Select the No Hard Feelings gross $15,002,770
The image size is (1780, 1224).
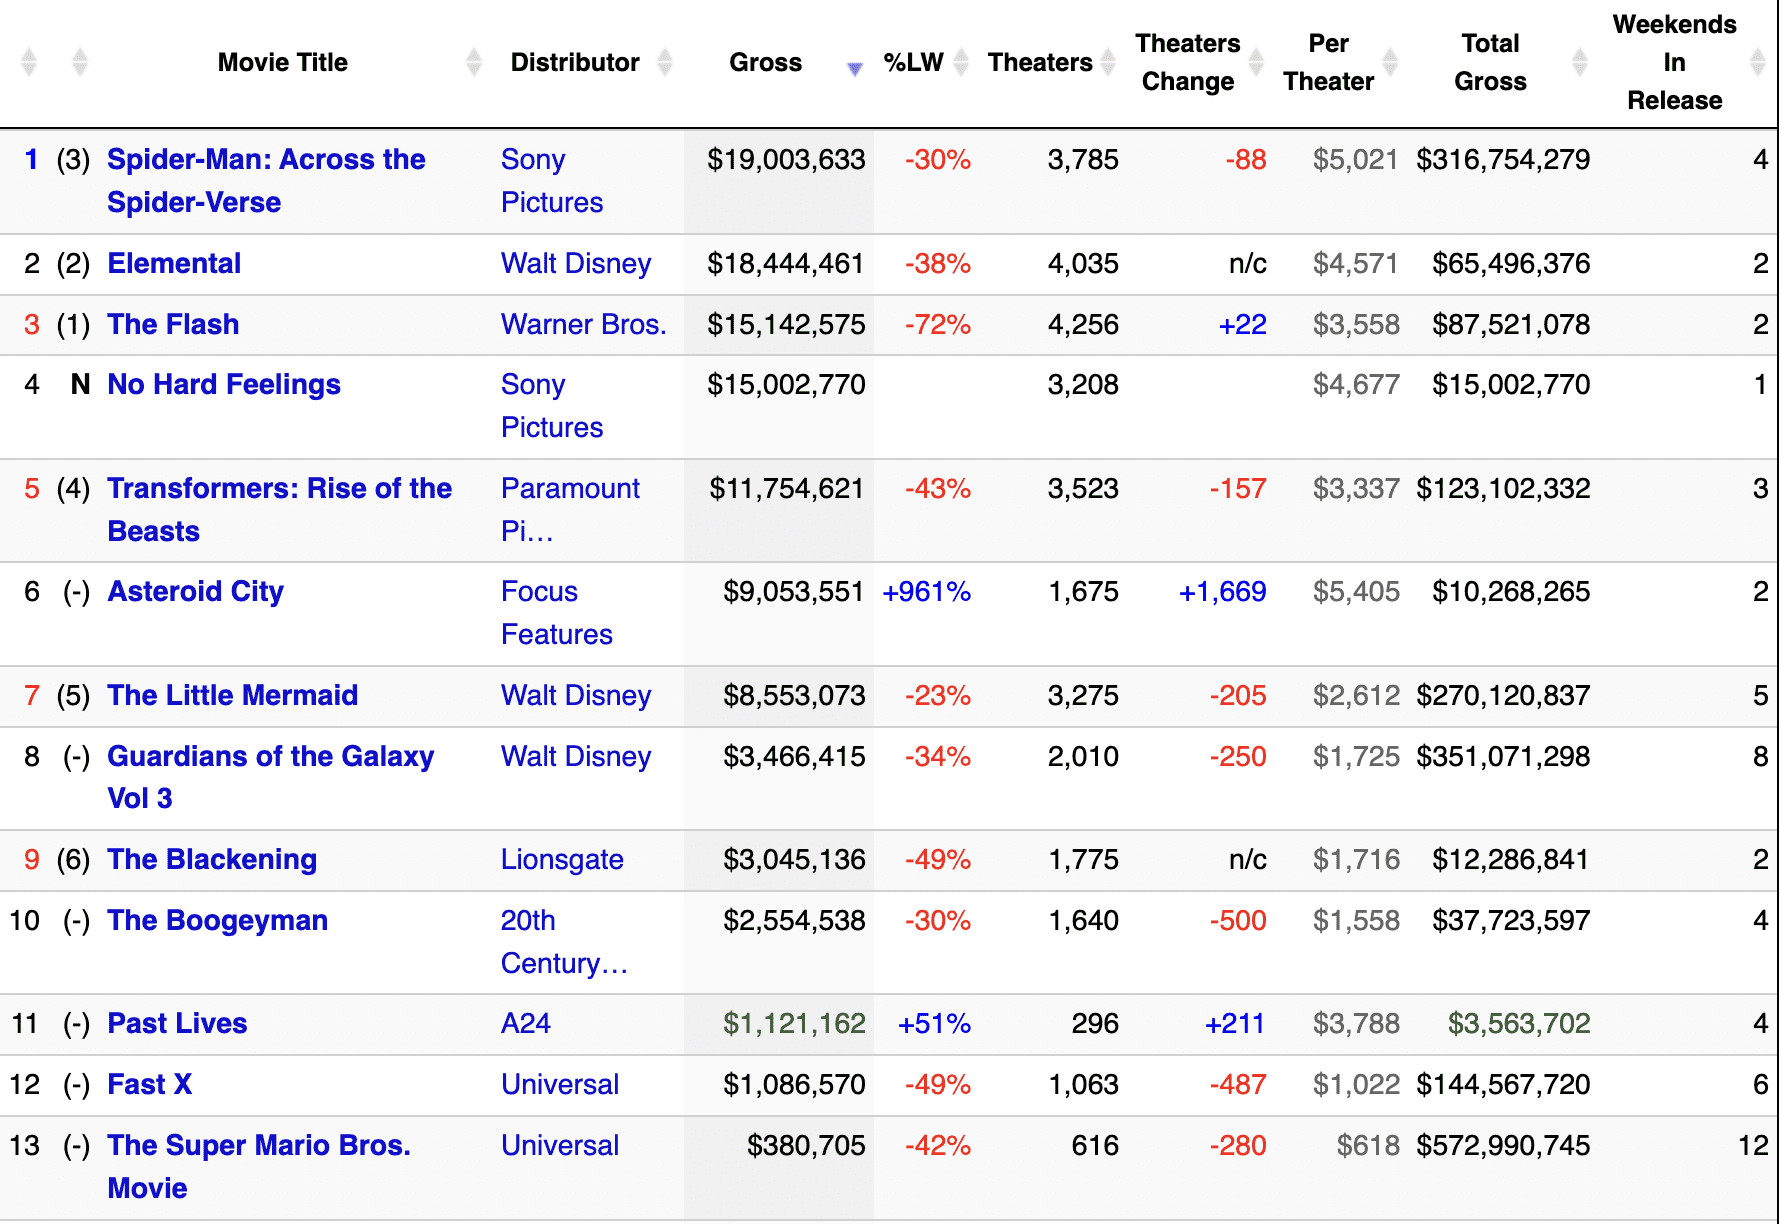point(786,384)
